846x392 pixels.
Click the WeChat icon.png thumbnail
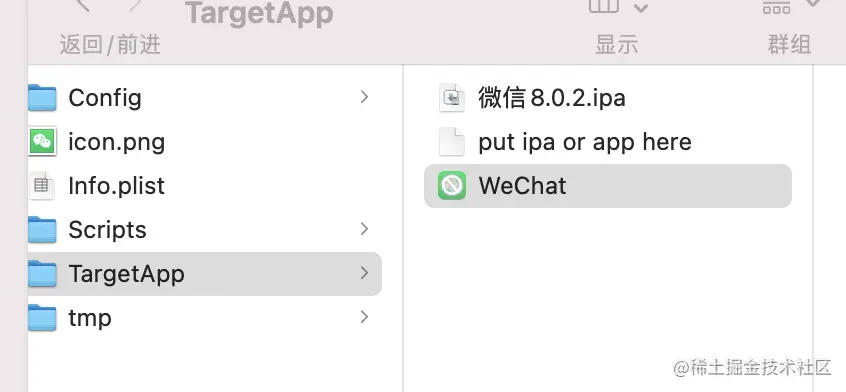42,142
